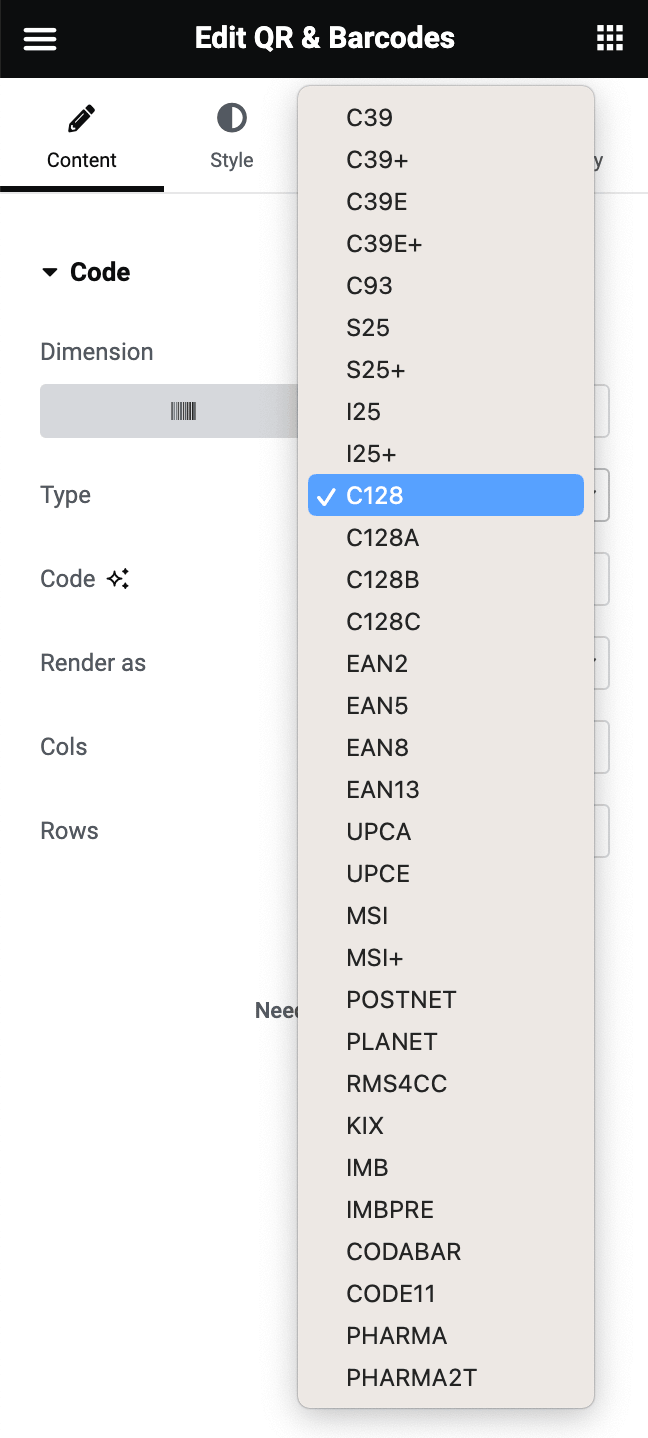Screen dimensions: 648x1438
Task: Choose C128B from the list
Action: 383,580
